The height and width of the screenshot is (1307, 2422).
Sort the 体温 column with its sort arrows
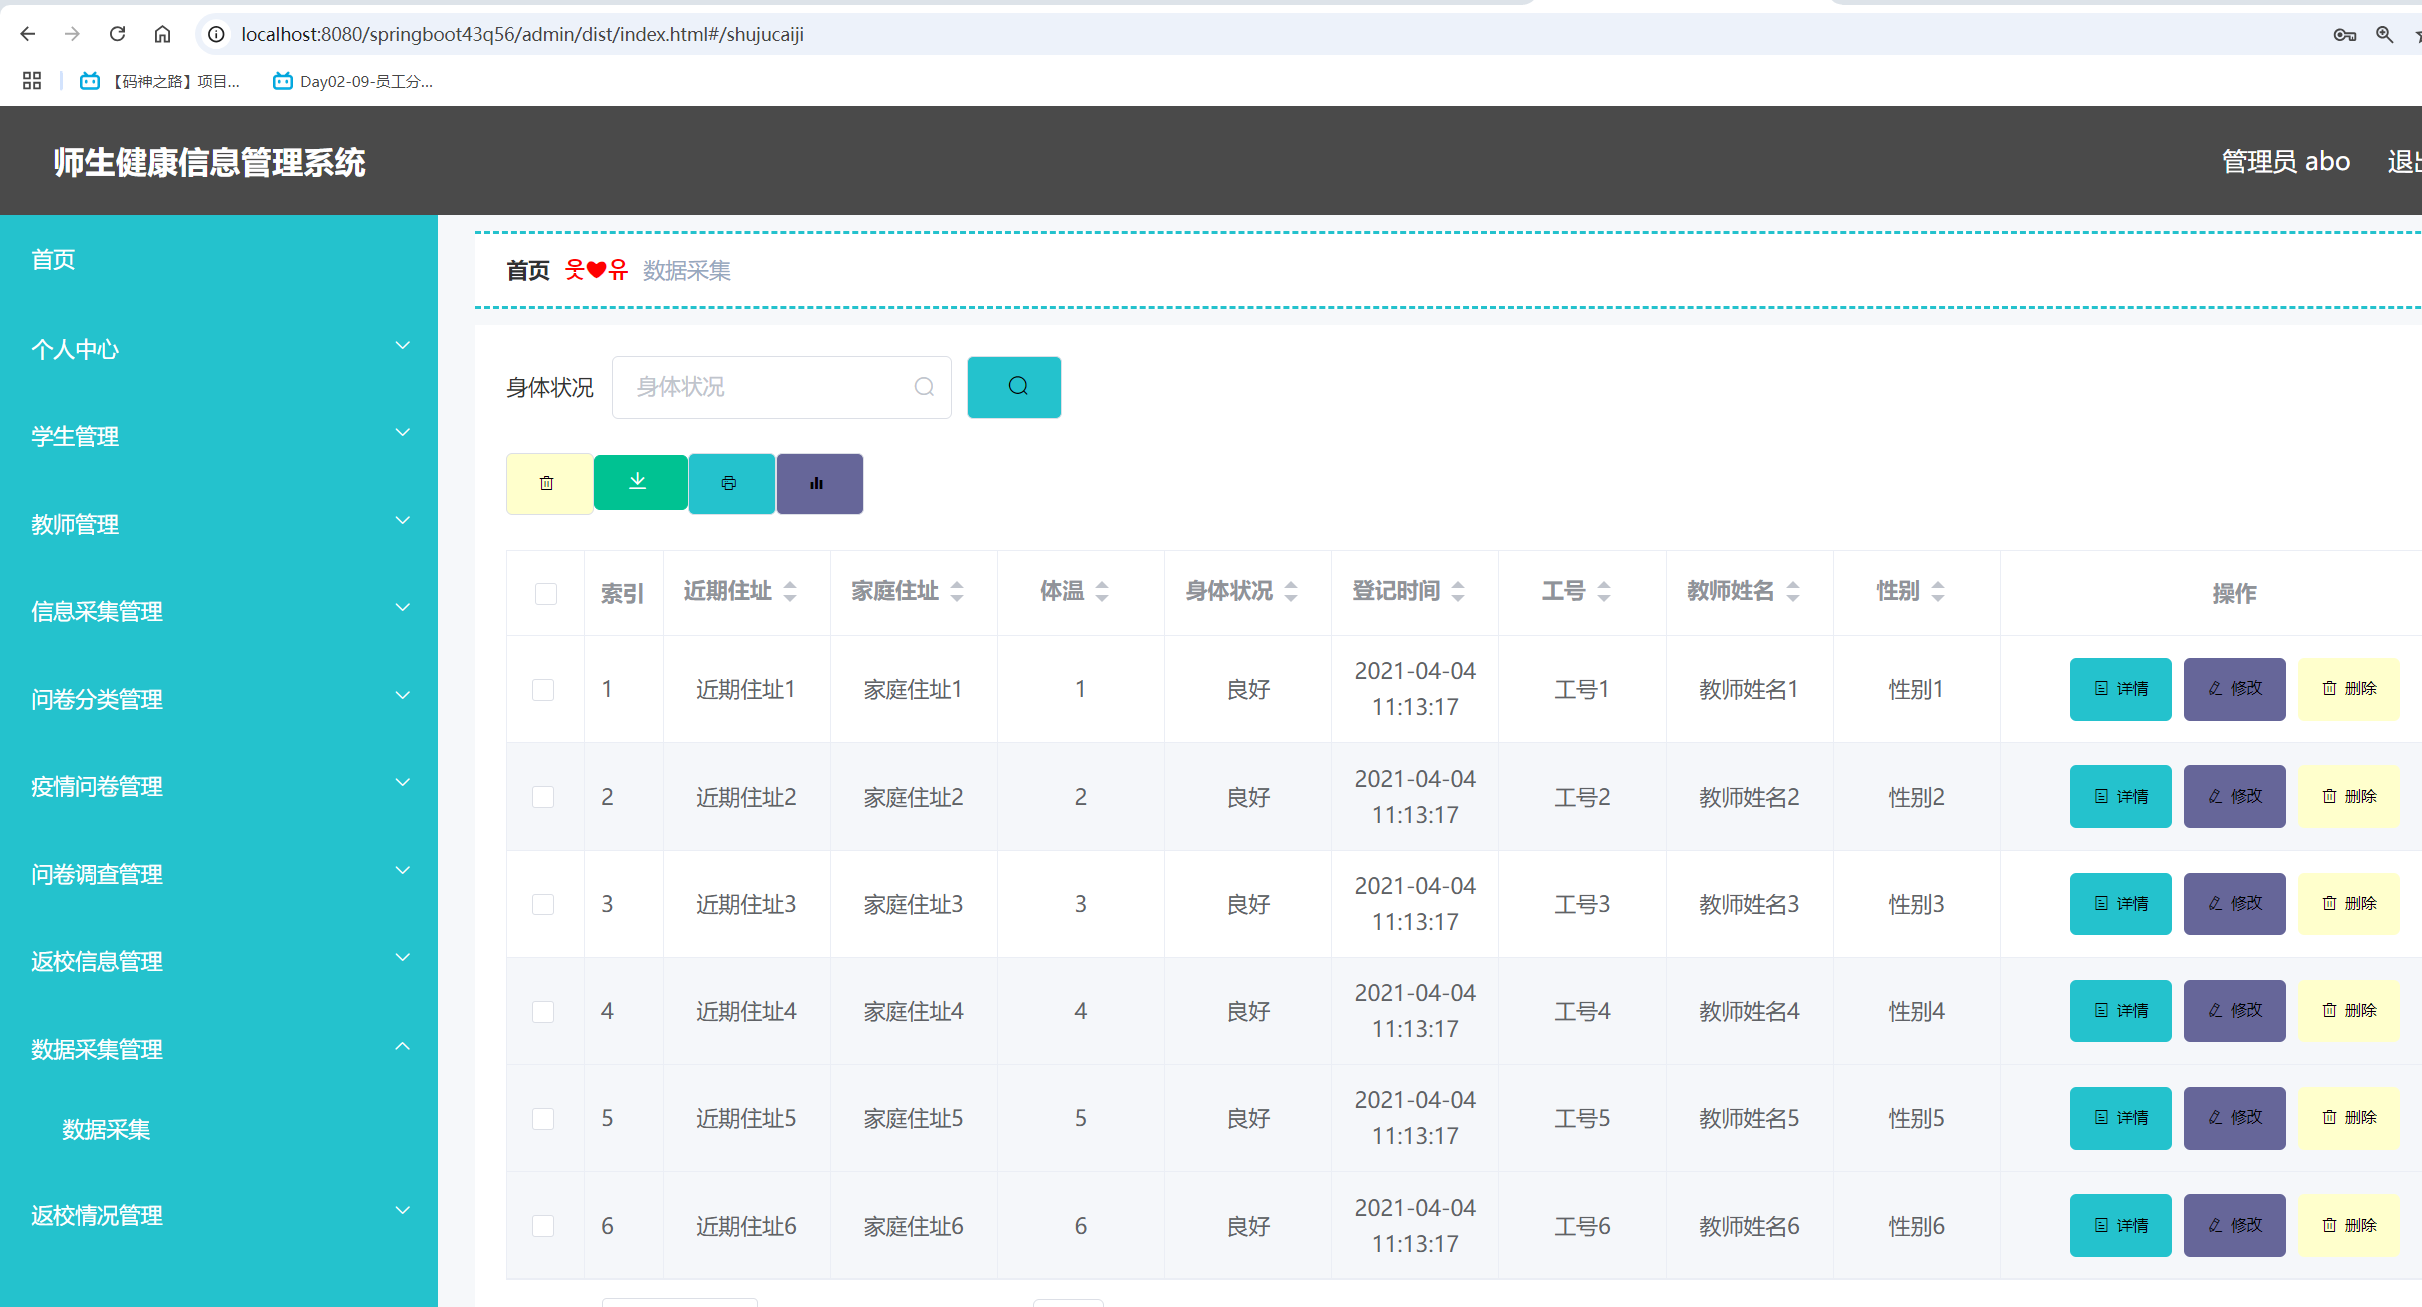tap(1102, 591)
